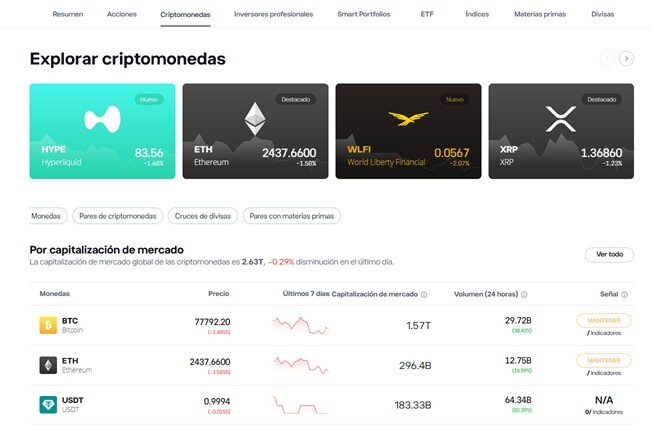The width and height of the screenshot is (651, 426).
Task: Click the Ethereum diamond logo on card
Action: 255,119
